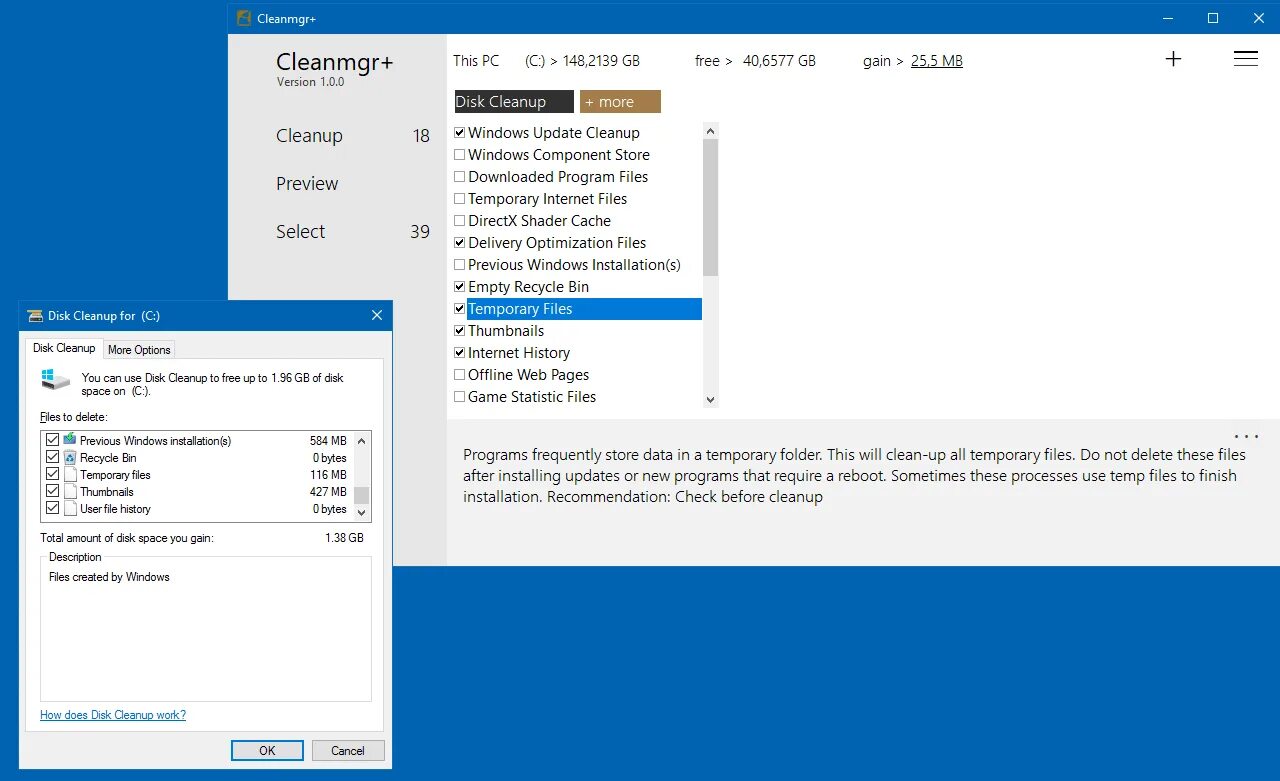
Task: Uncheck Thumbnails 427 MB in Disk Cleanup dialog
Action: tap(53, 491)
